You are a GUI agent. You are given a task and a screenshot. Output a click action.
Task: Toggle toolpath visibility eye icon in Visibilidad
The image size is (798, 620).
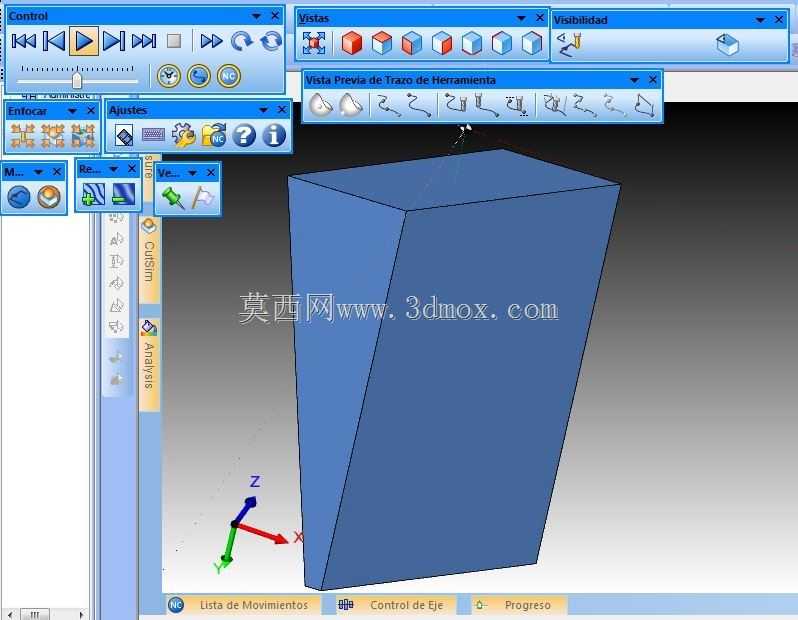569,45
